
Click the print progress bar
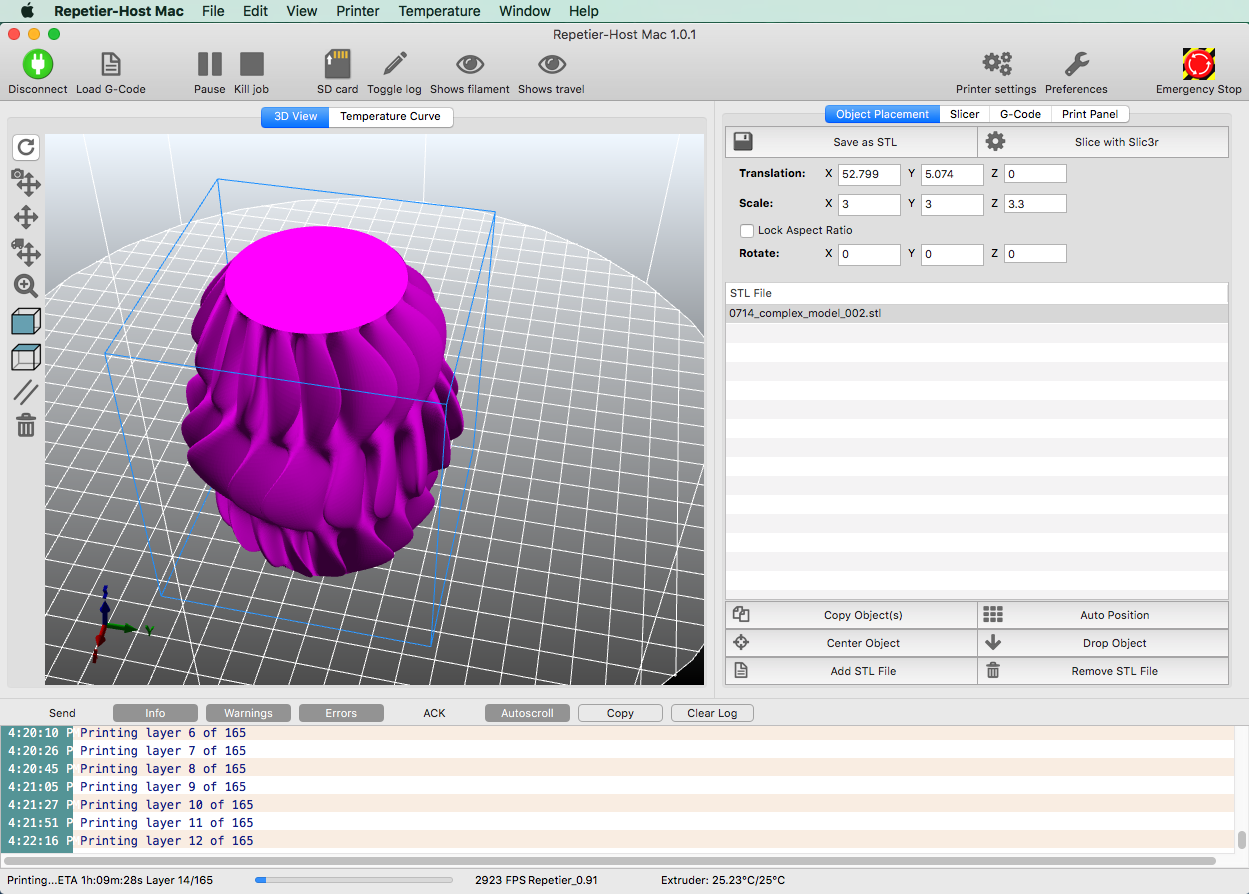[x=355, y=880]
